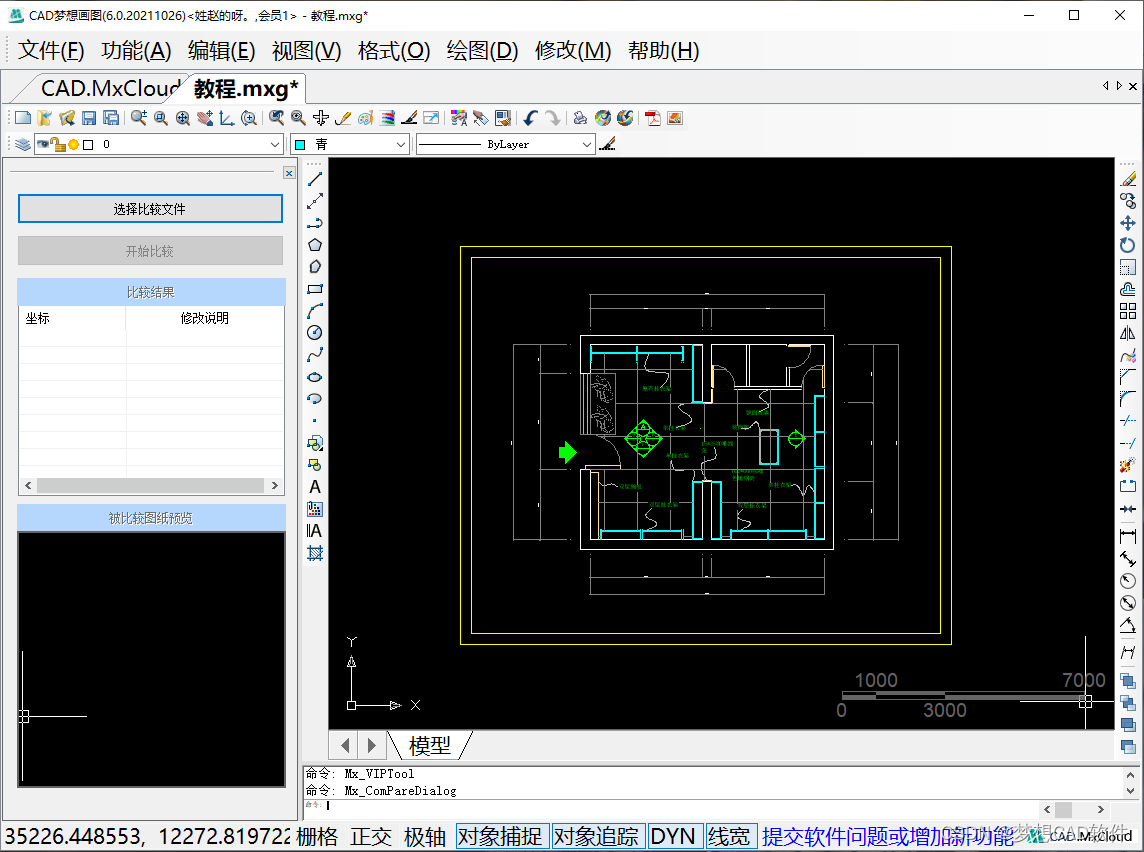Select the Hatch fill tool
The width and height of the screenshot is (1144, 852).
[x=315, y=553]
